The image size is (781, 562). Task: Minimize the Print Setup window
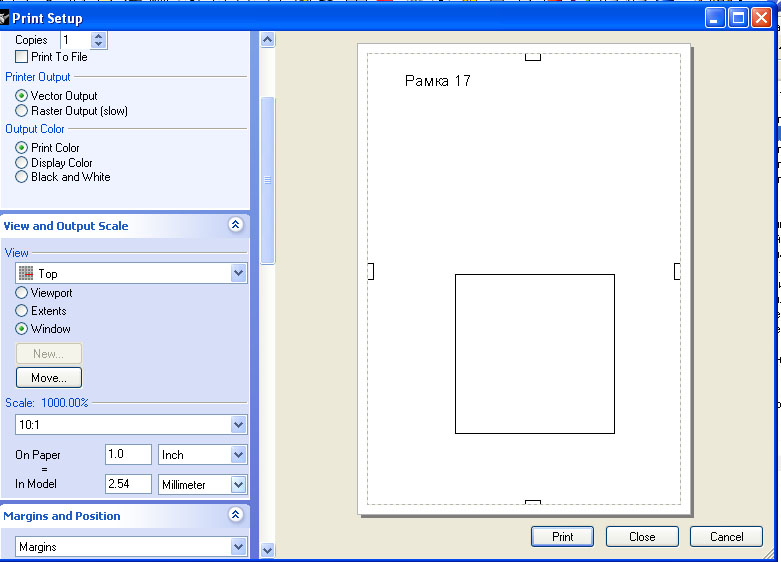(x=715, y=18)
